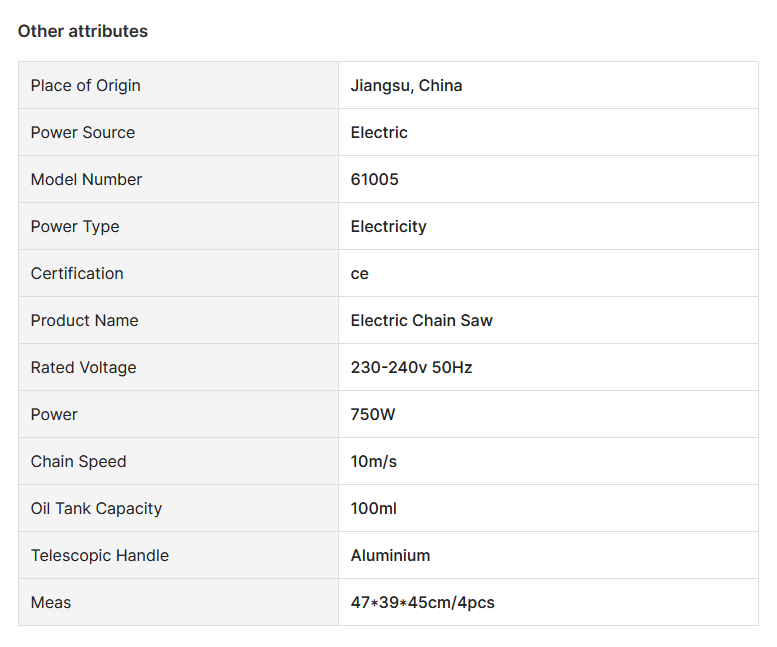
Task: Click the 'Jiangsu, China' value
Action: tap(406, 85)
